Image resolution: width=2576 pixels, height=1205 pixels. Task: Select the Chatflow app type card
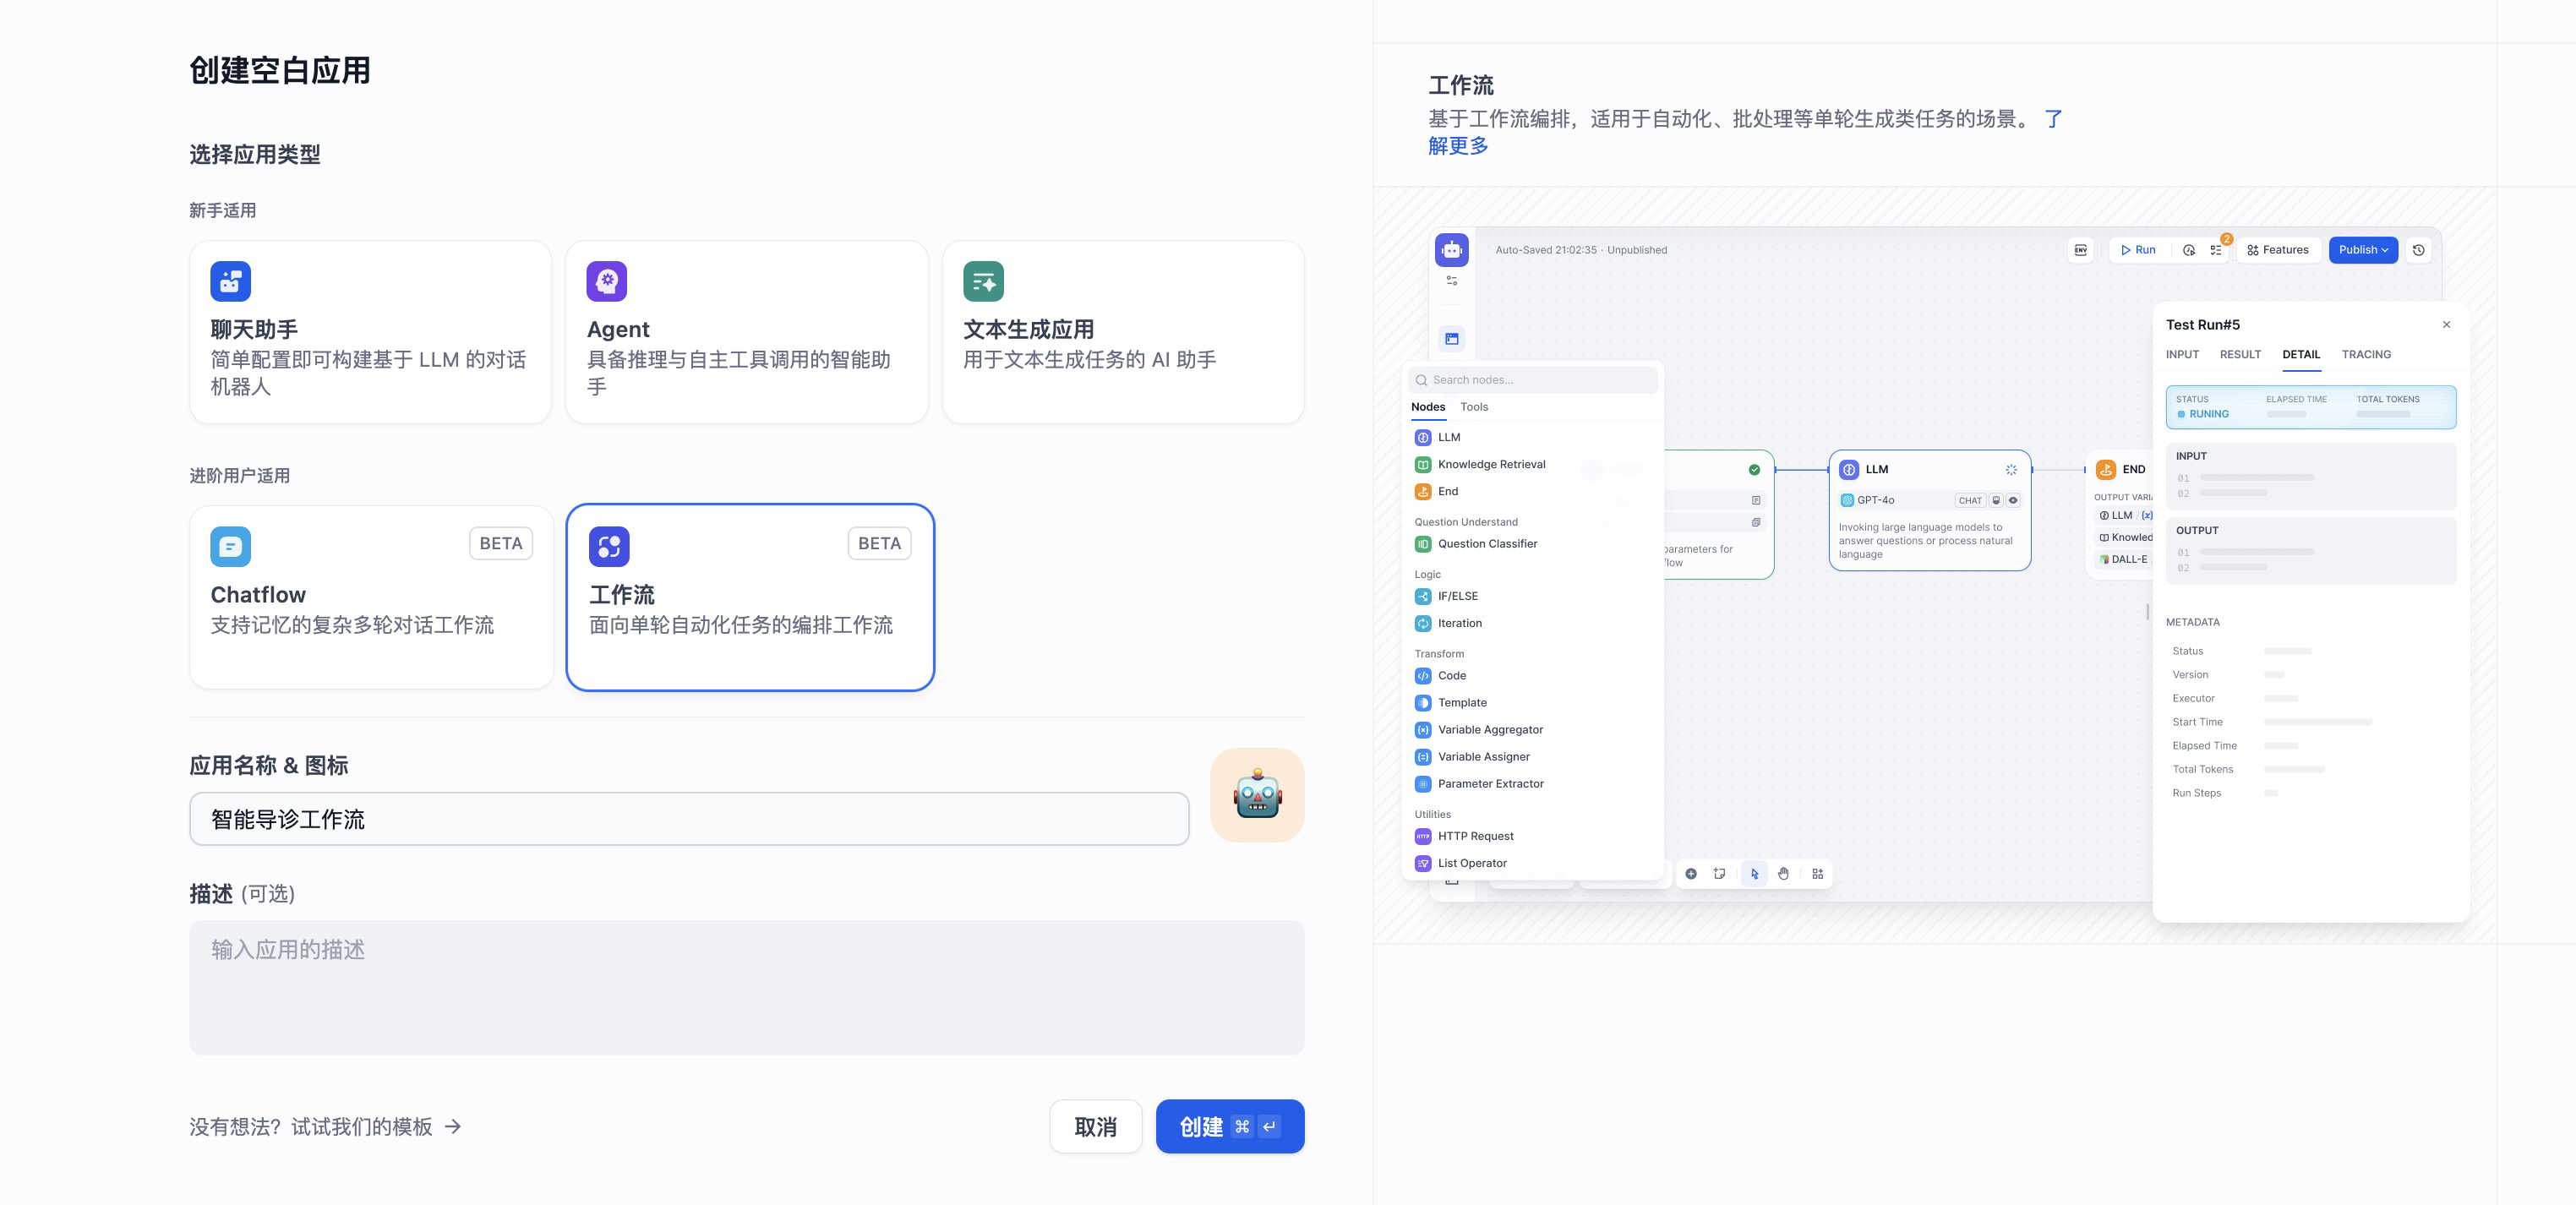370,597
